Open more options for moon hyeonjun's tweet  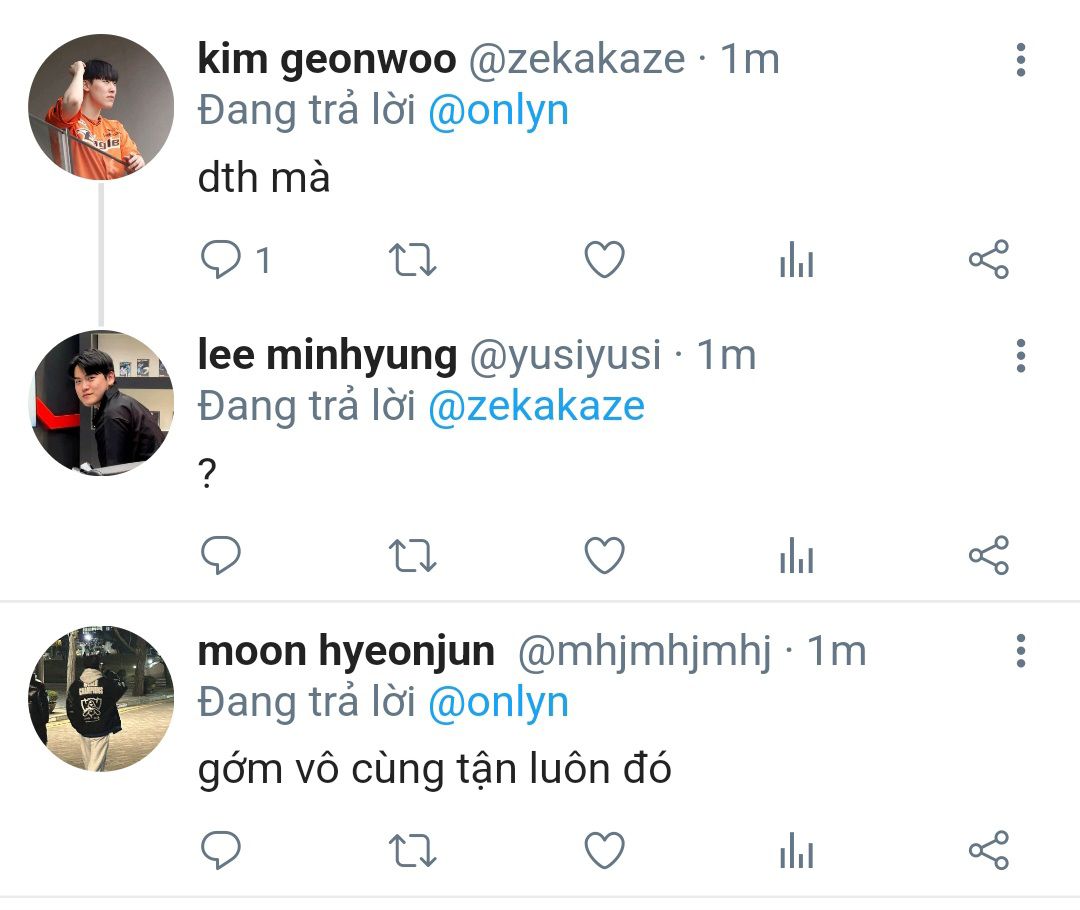(x=1021, y=651)
